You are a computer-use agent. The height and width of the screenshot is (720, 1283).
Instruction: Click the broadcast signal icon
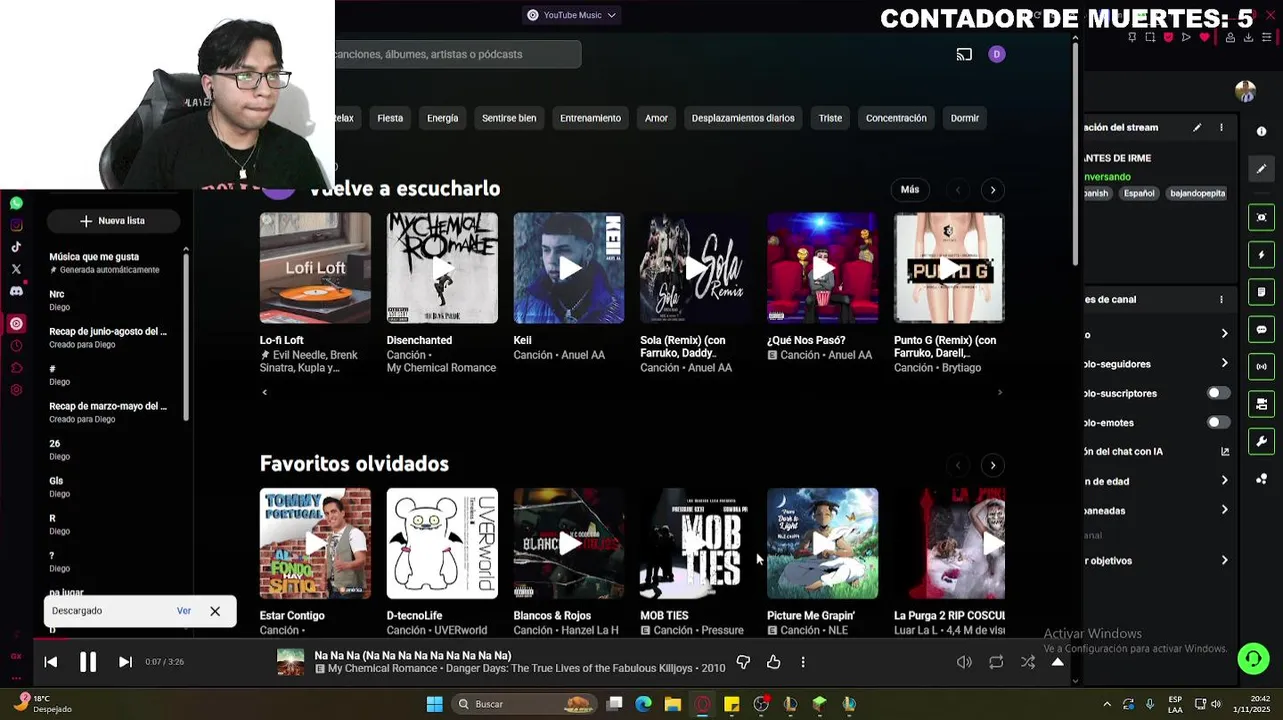click(x=1261, y=367)
